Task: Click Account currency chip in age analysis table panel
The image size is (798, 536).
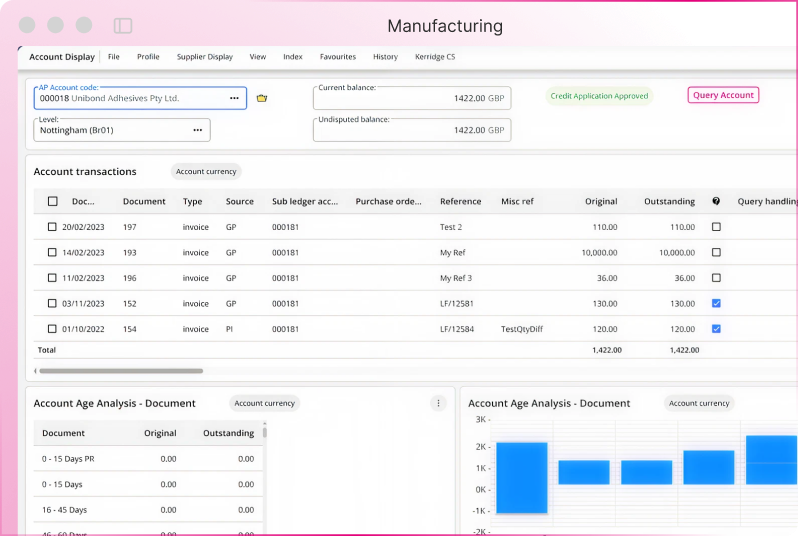Action: 265,403
